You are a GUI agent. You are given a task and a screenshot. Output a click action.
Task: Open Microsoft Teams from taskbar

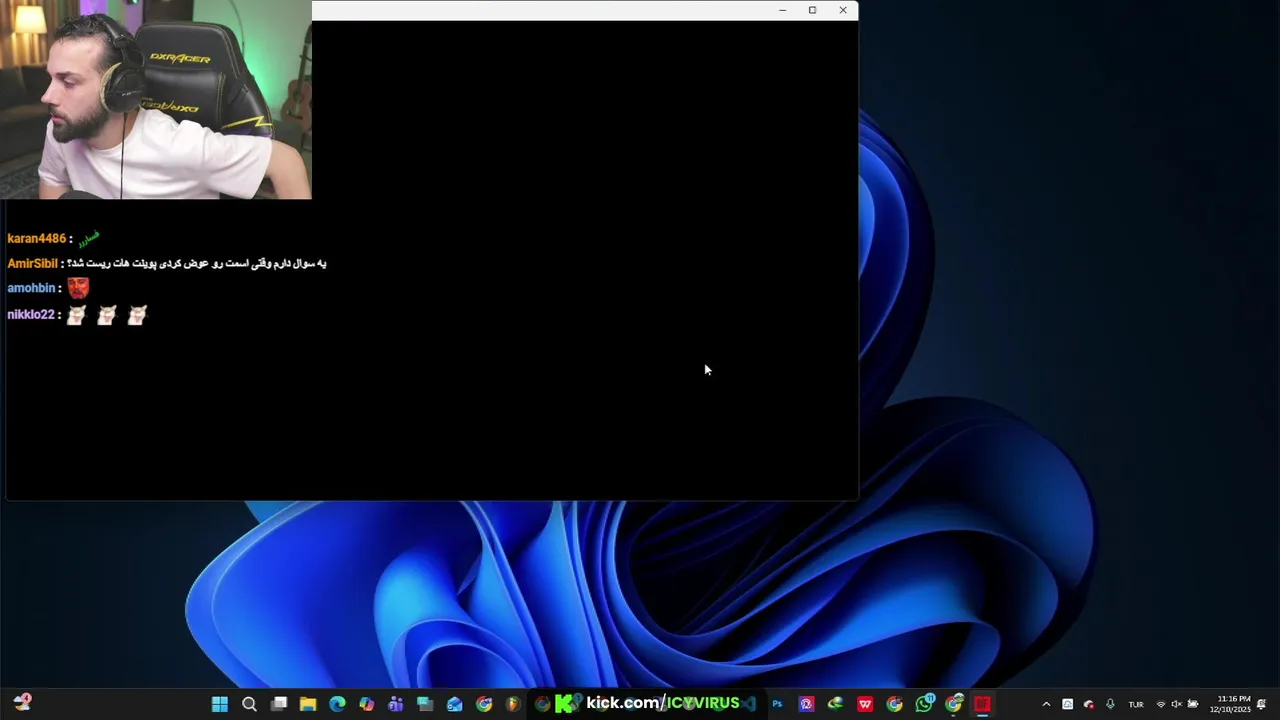(x=395, y=704)
